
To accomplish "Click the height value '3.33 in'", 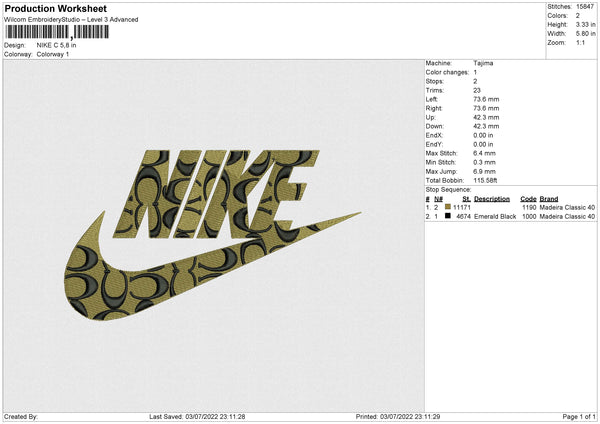I will [585, 24].
